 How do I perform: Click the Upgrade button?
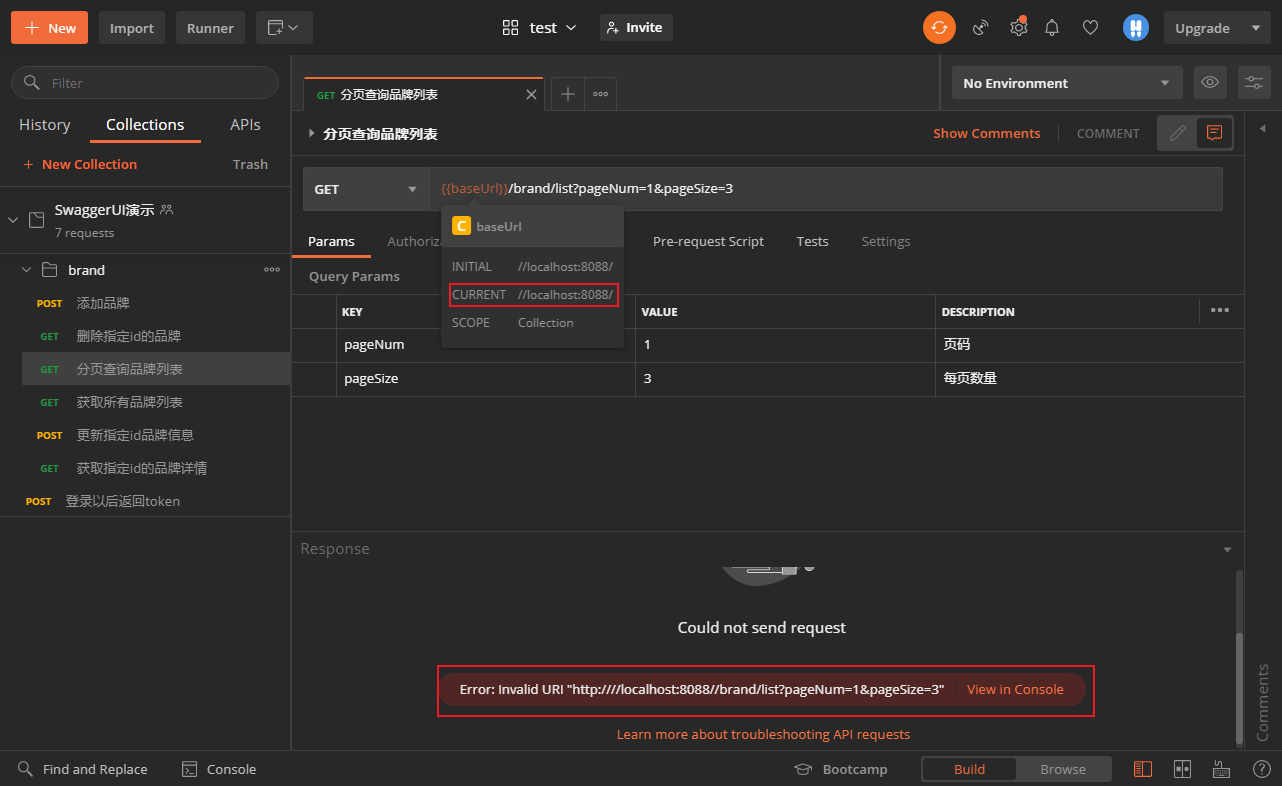point(1202,28)
